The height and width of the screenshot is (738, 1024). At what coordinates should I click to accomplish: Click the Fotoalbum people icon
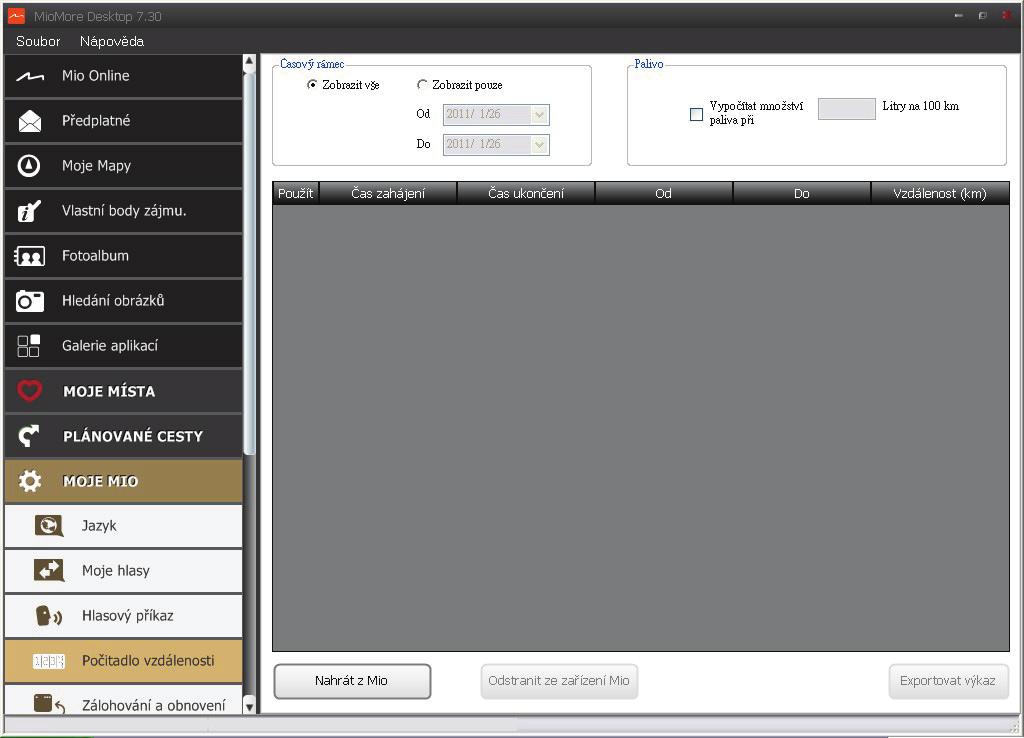(x=29, y=256)
